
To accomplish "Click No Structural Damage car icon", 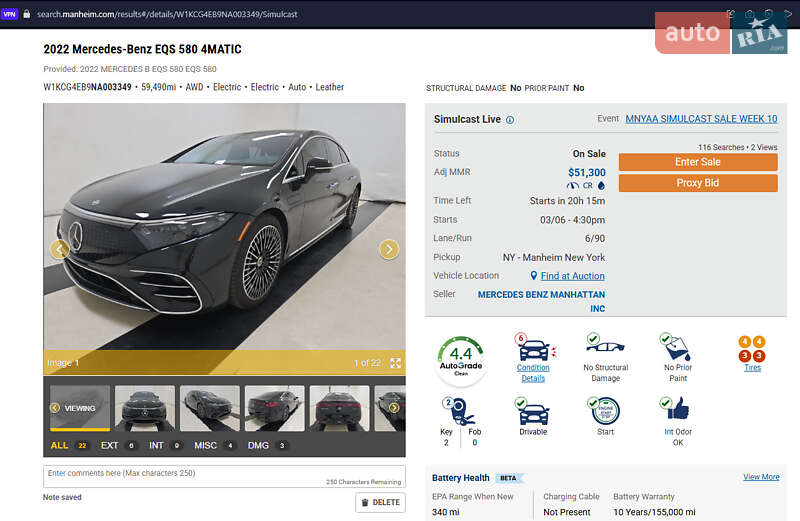I will tap(605, 344).
